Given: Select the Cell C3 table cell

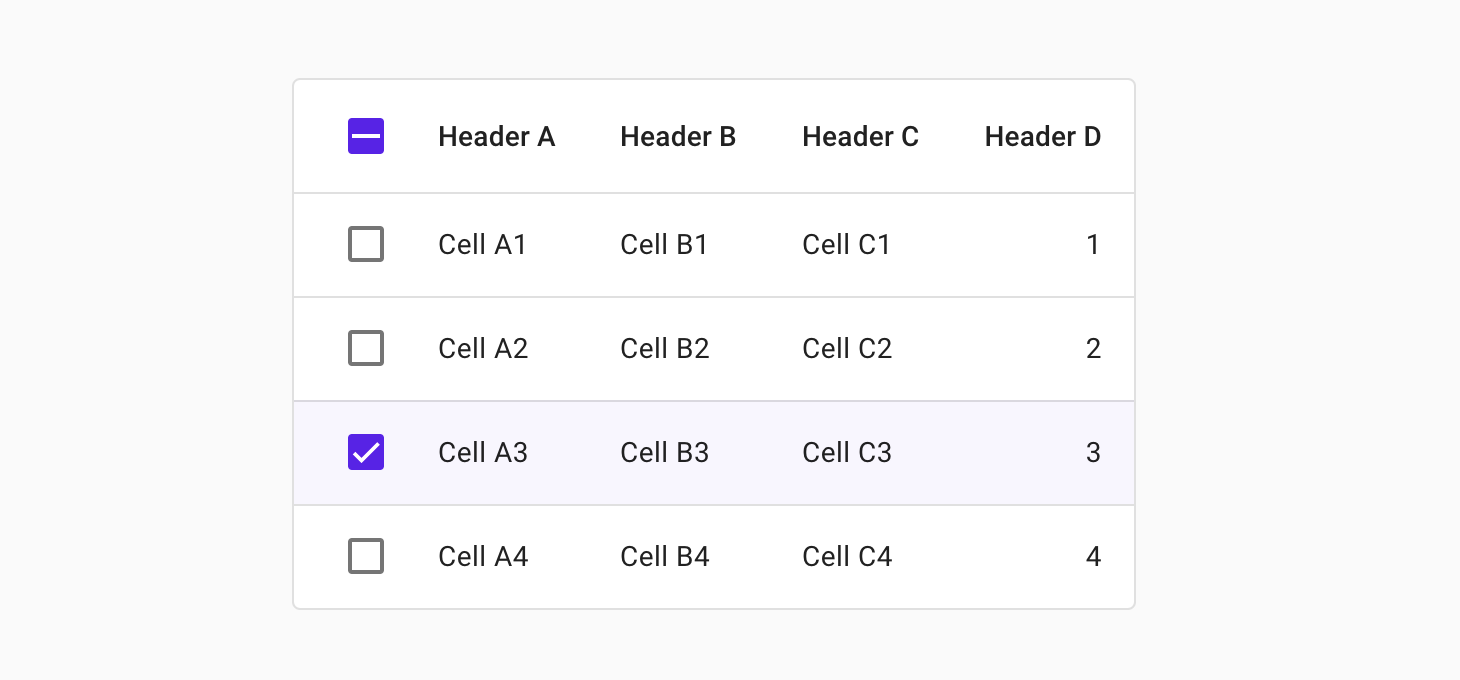Looking at the screenshot, I should (x=847, y=452).
